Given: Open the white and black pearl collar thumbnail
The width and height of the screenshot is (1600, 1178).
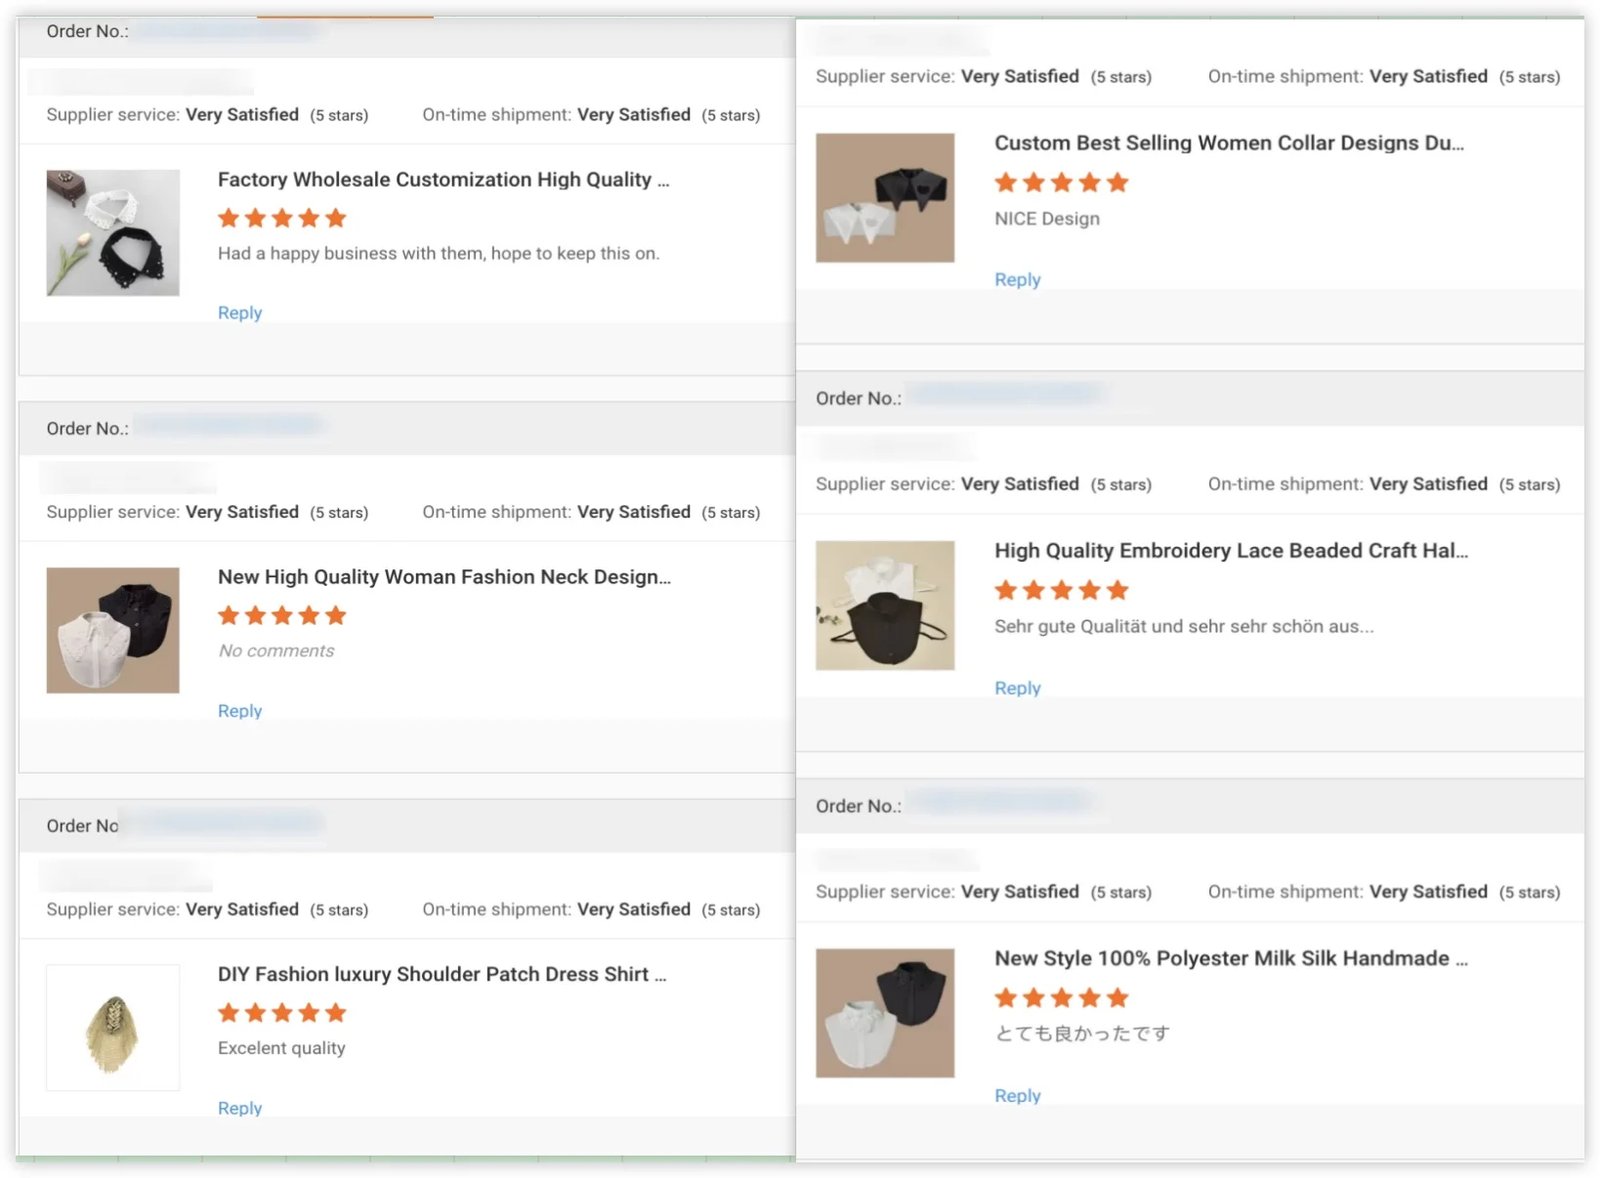Looking at the screenshot, I should point(113,233).
